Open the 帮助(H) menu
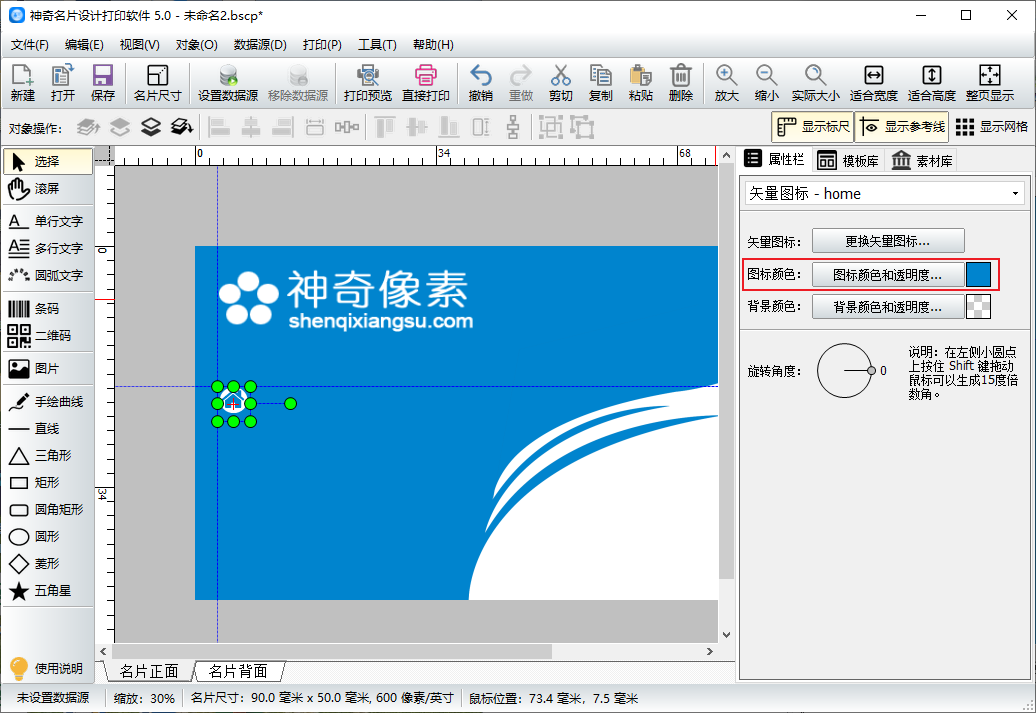Image resolution: width=1036 pixels, height=713 pixels. point(433,45)
